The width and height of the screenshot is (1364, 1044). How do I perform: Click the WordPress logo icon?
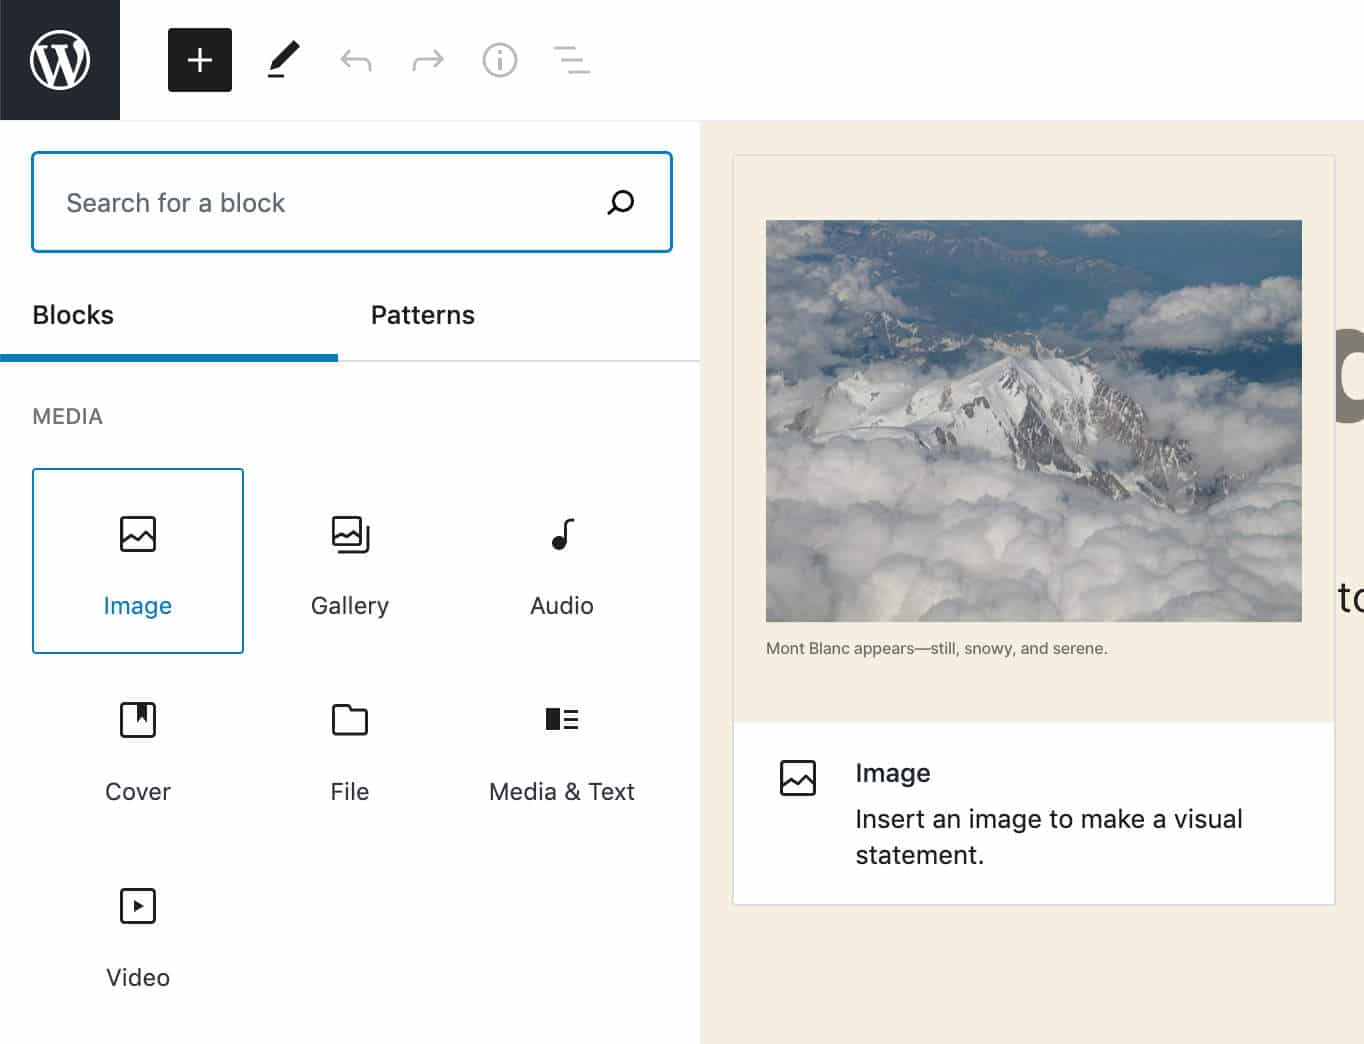coord(60,60)
